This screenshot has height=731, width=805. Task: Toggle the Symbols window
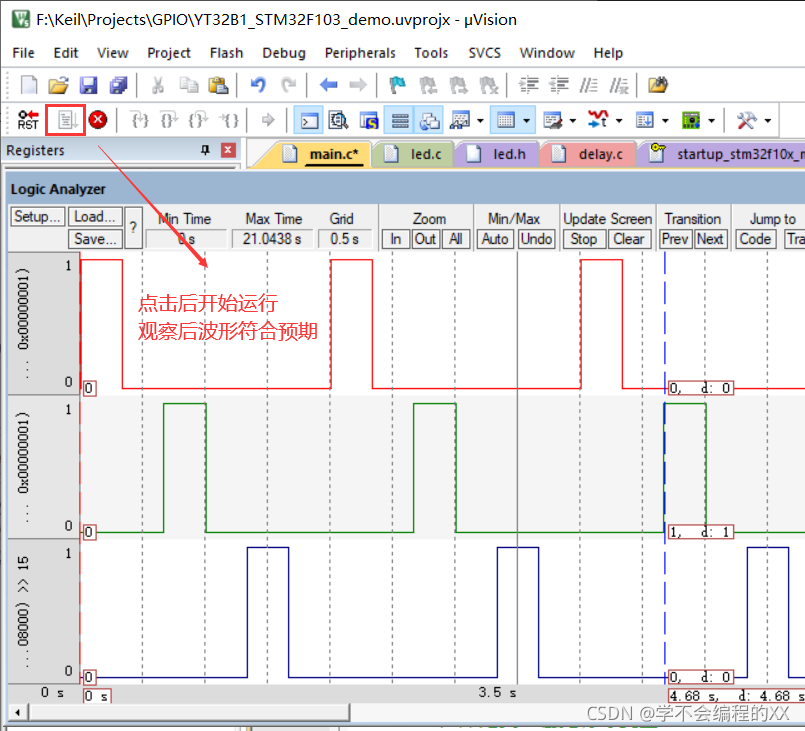(369, 120)
